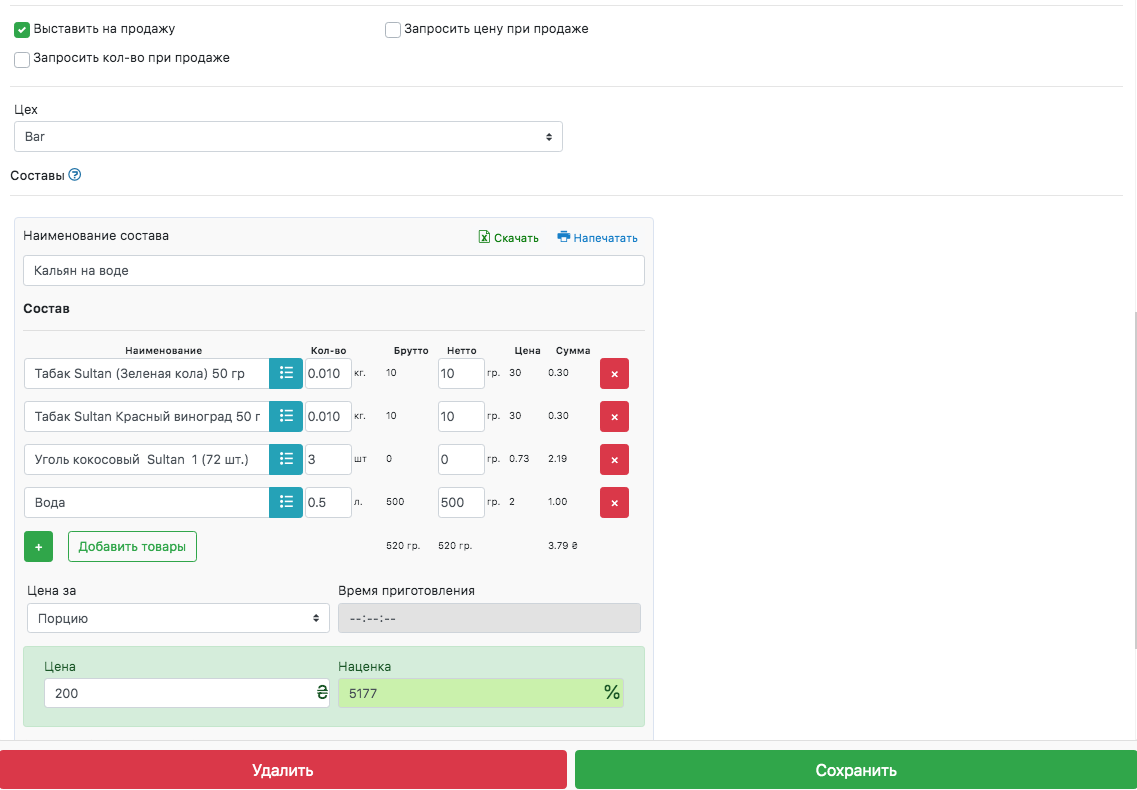Print composition using Напечатать link
Image resolution: width=1137 pixels, height=790 pixels.
click(x=597, y=238)
